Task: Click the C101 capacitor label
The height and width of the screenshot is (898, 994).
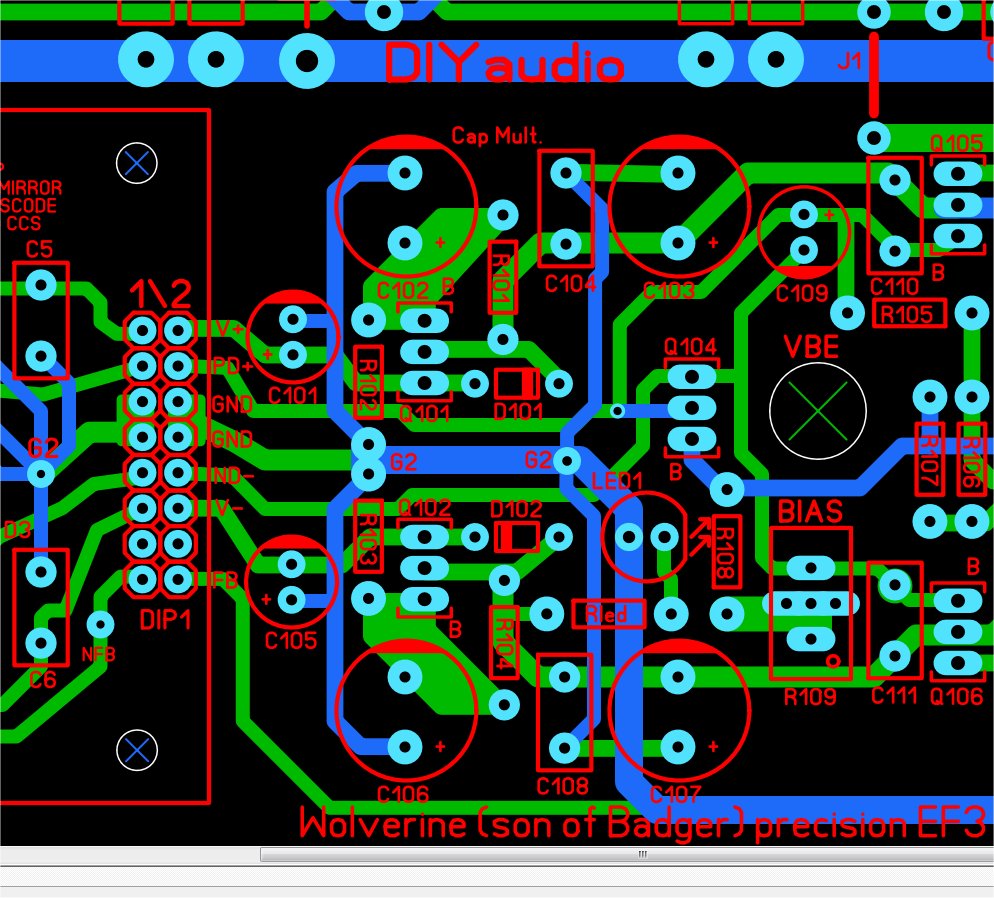Action: point(292,395)
